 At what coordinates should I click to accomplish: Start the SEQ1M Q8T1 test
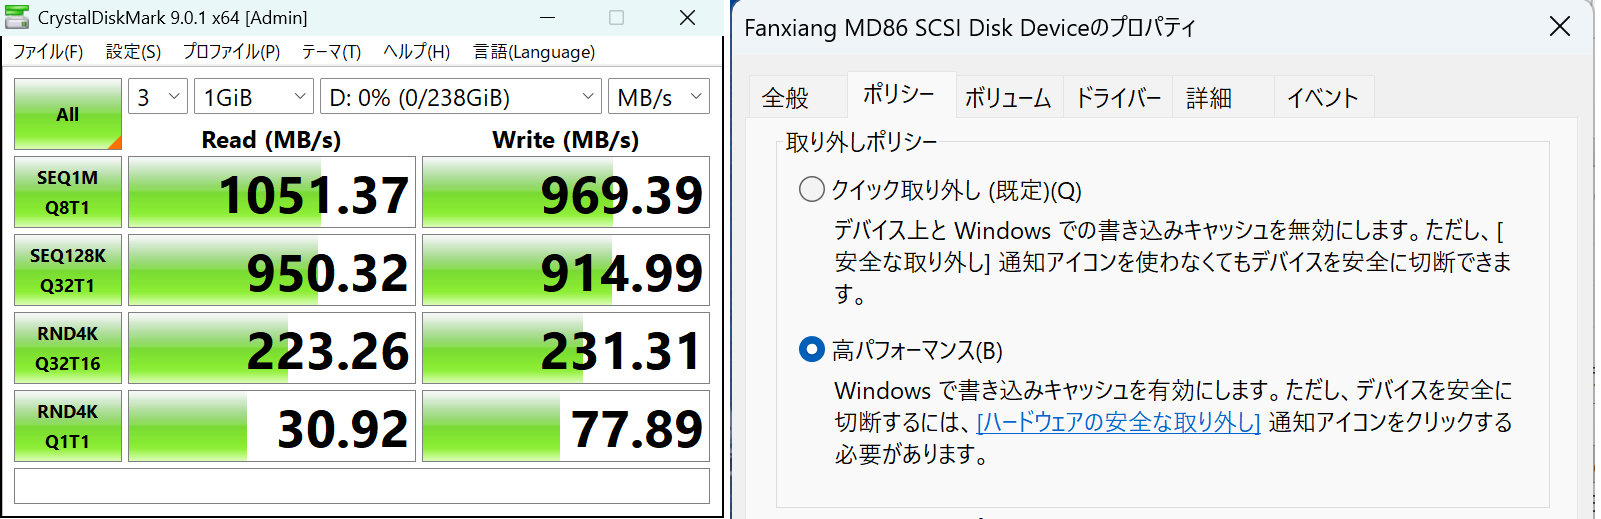pyautogui.click(x=68, y=192)
